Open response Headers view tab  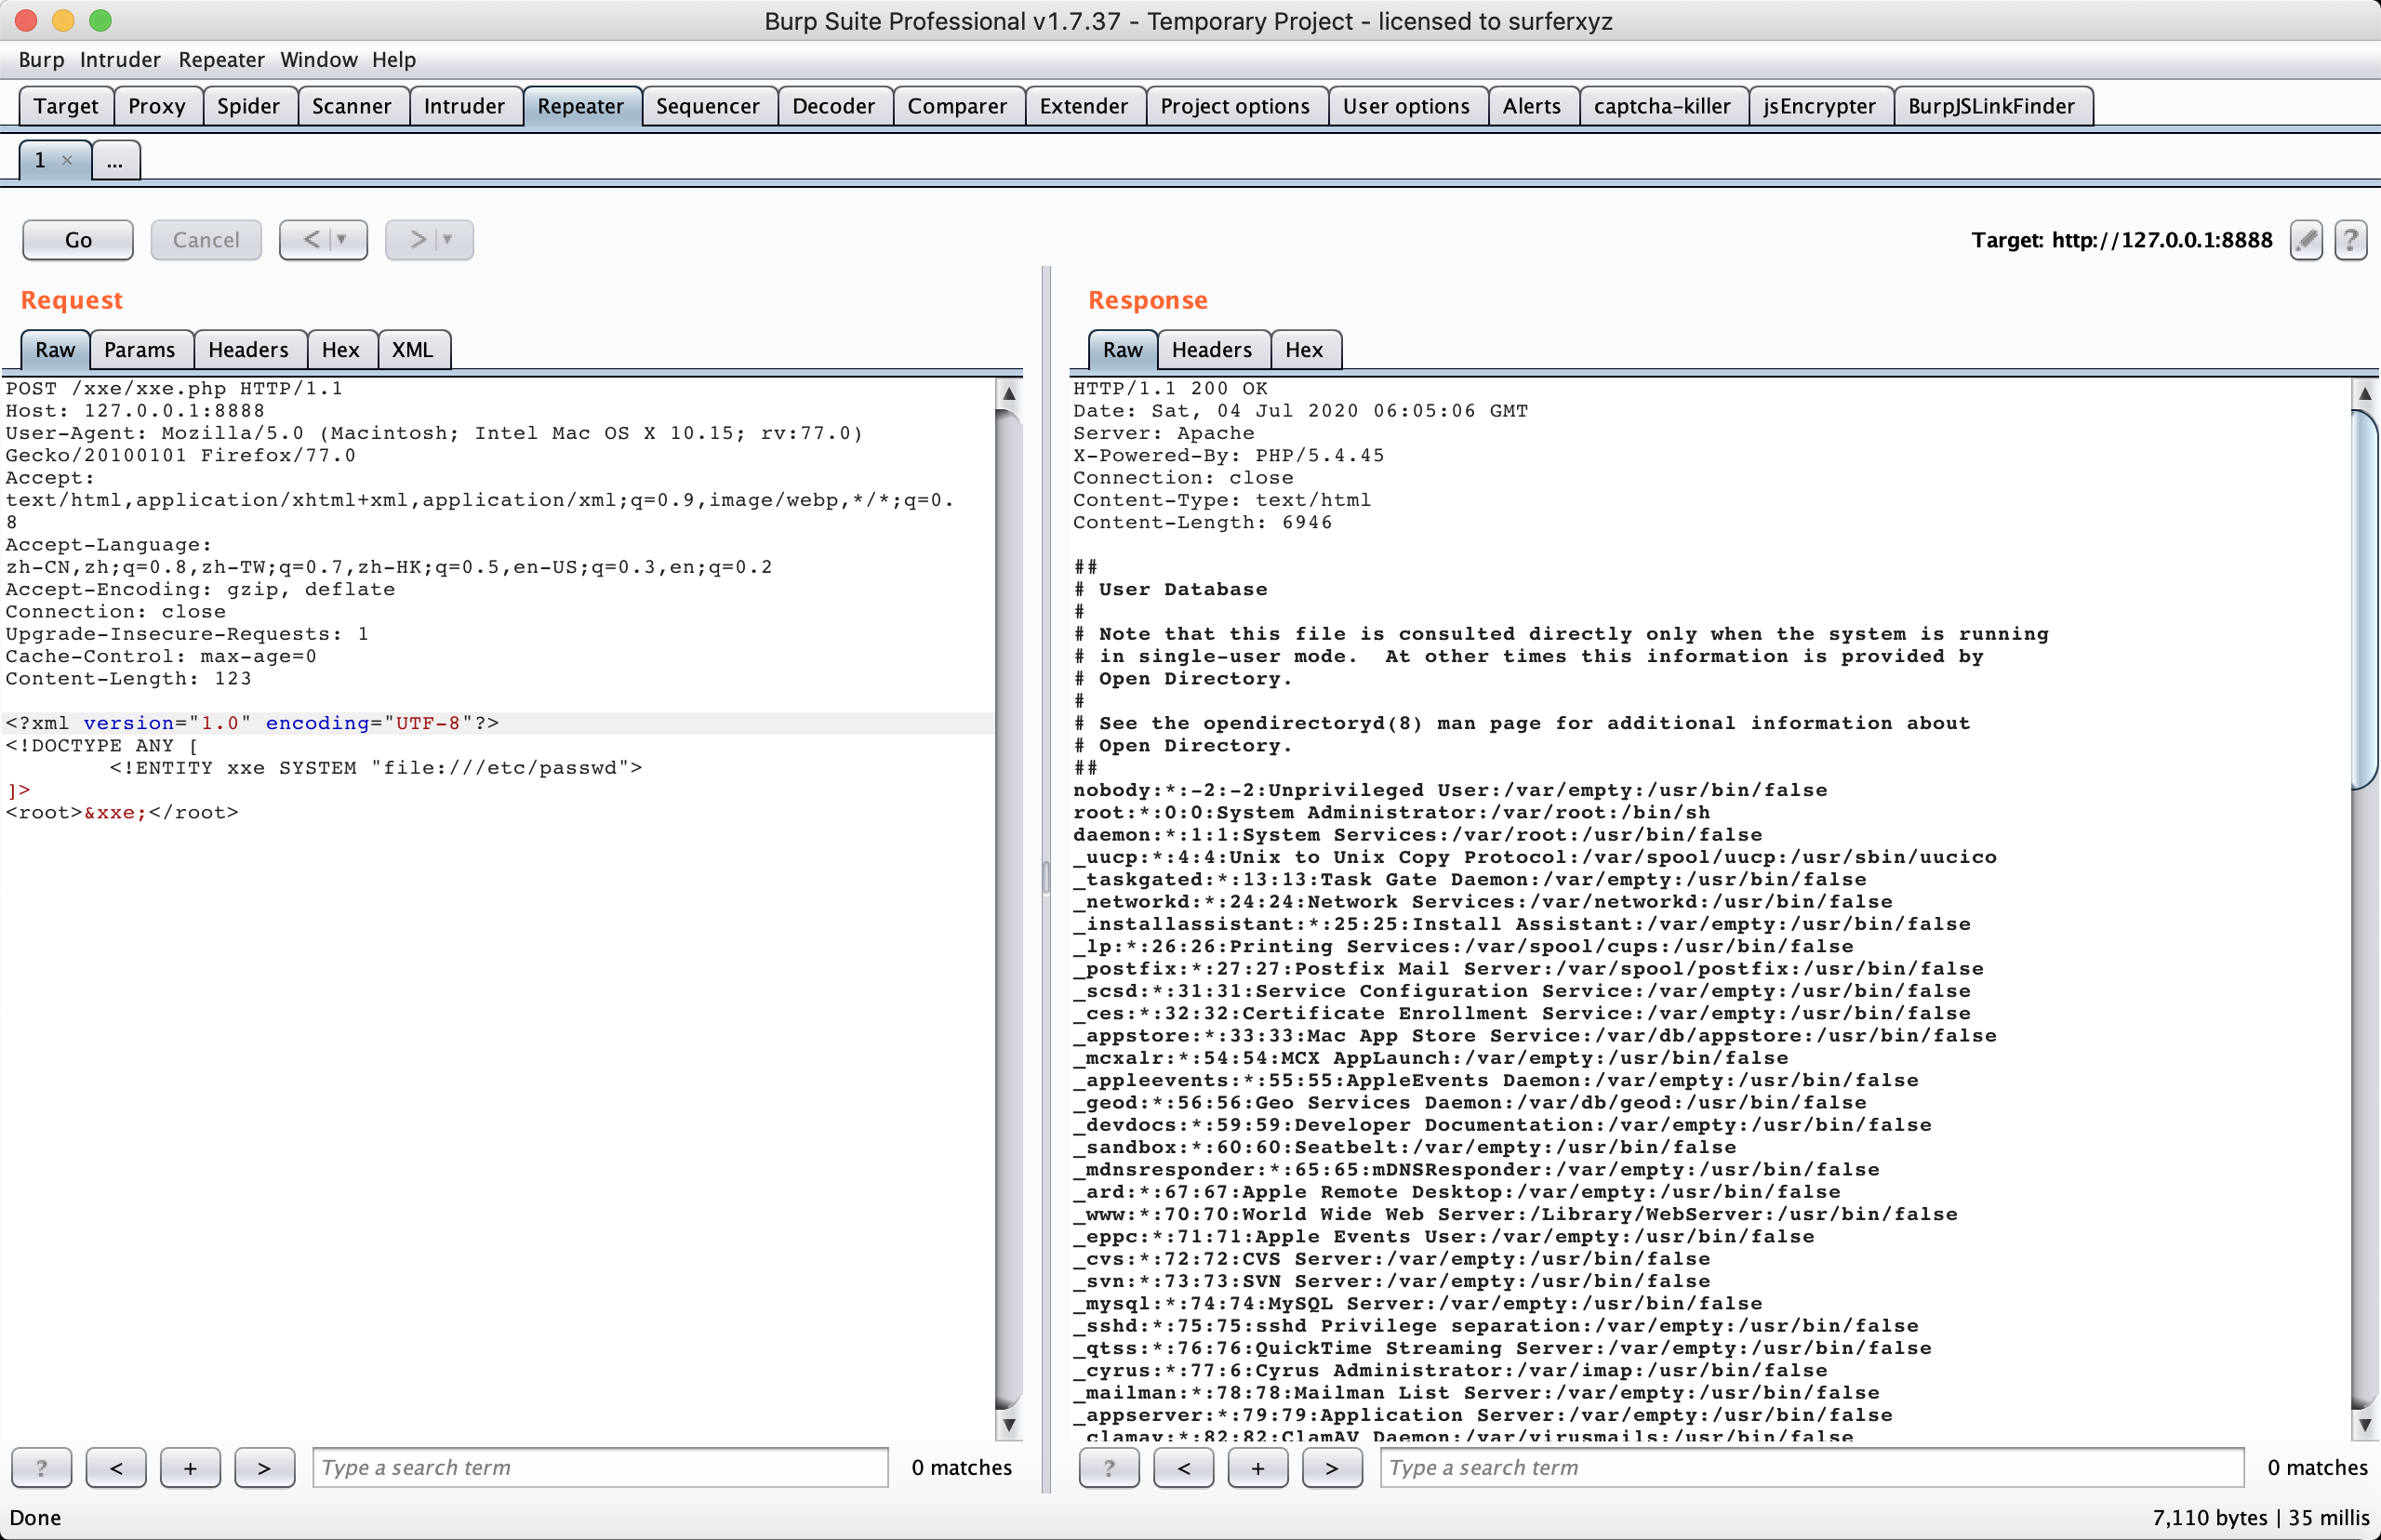click(x=1211, y=350)
